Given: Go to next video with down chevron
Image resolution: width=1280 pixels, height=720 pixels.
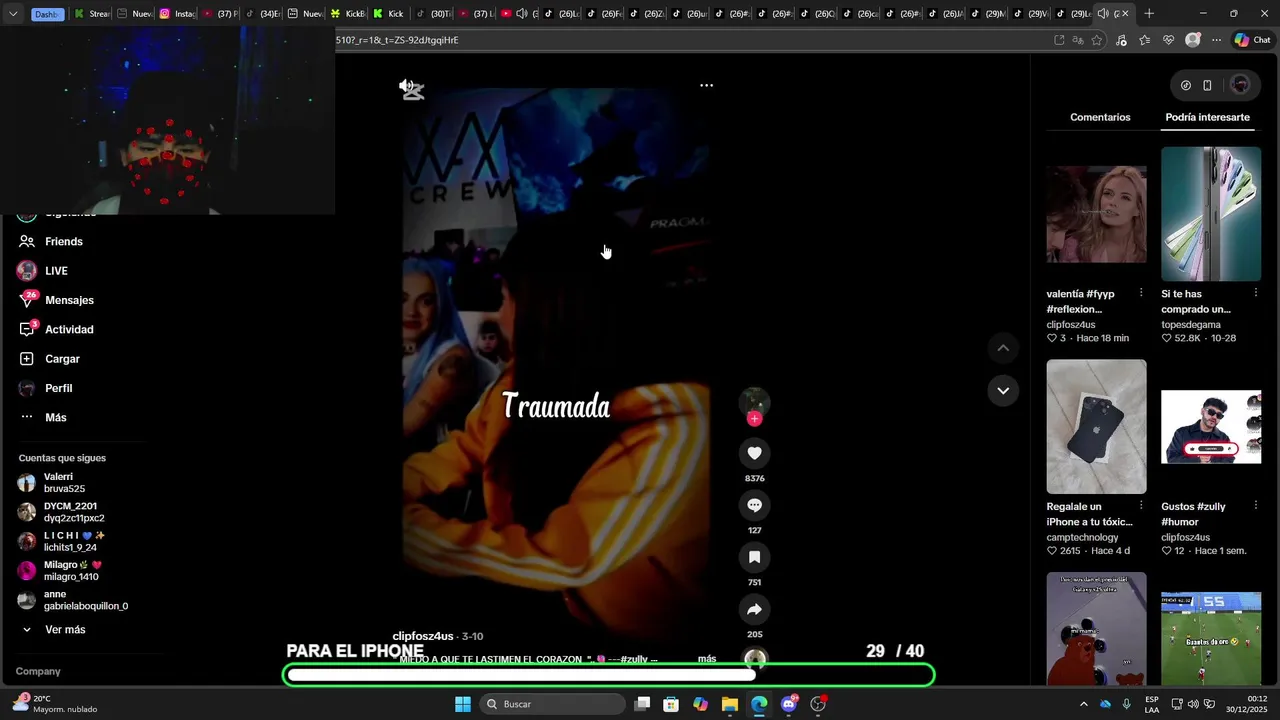Looking at the screenshot, I should pyautogui.click(x=1003, y=390).
